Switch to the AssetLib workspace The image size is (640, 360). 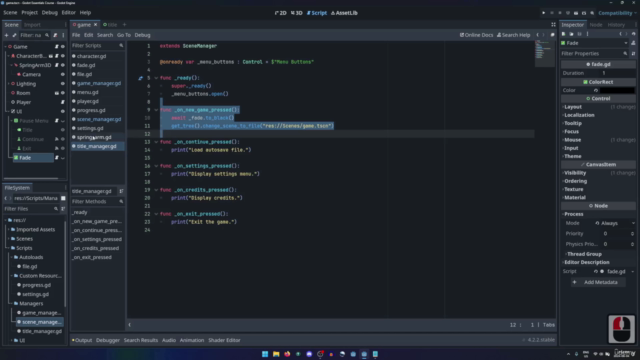(x=344, y=13)
